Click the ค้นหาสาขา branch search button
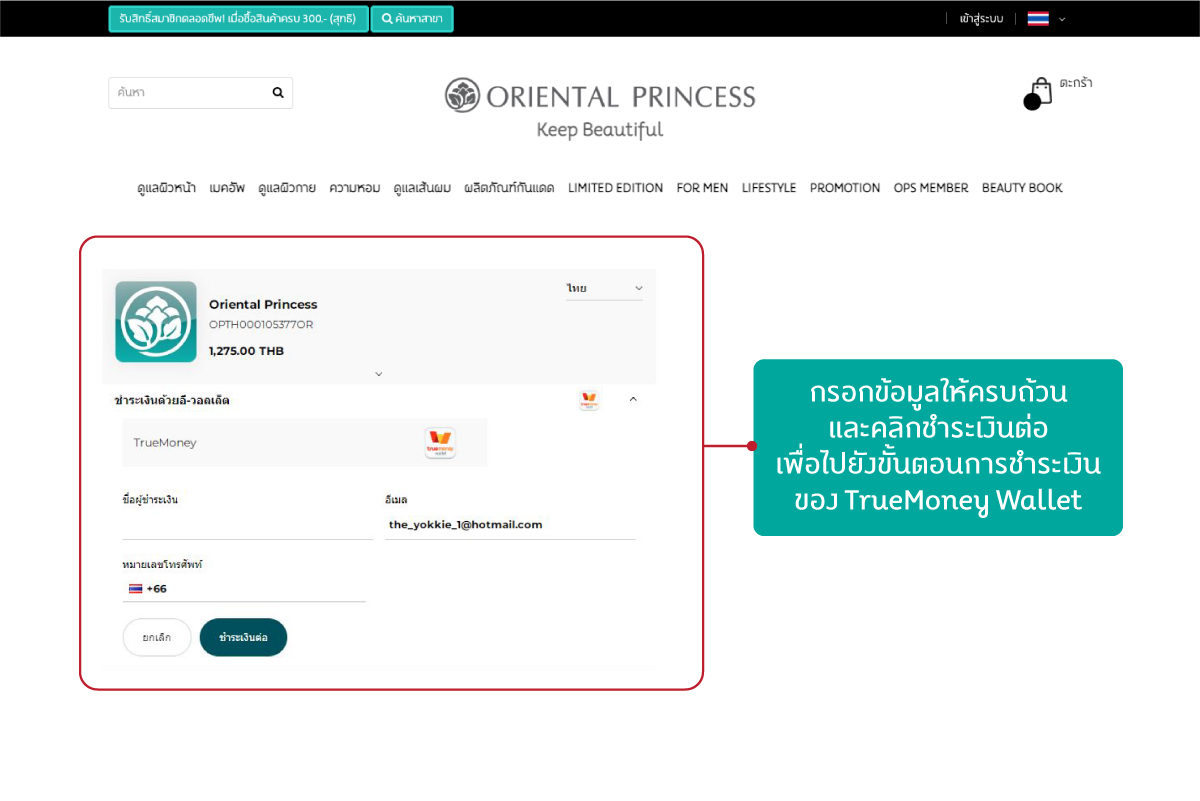Image resolution: width=1200 pixels, height=801 pixels. tap(412, 18)
